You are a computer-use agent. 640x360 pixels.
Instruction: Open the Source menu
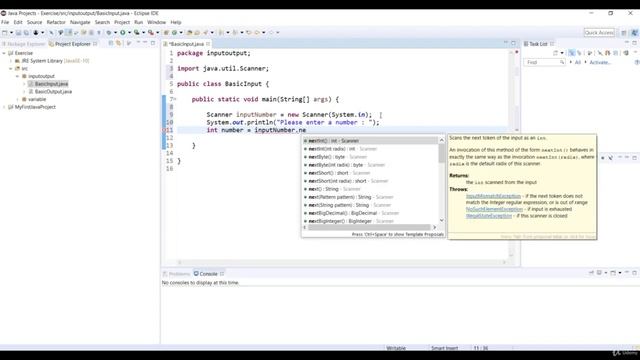[x=34, y=22]
